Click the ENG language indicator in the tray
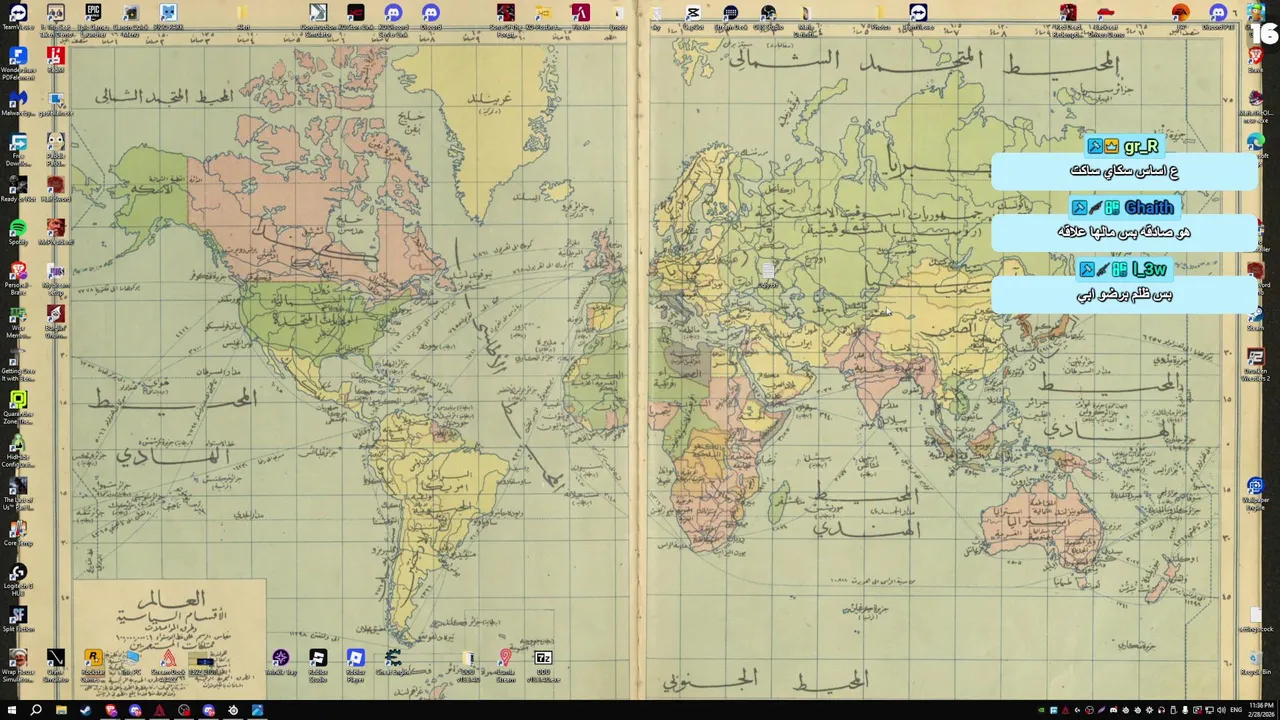Screen dimensions: 1280x720 pyautogui.click(x=1236, y=710)
